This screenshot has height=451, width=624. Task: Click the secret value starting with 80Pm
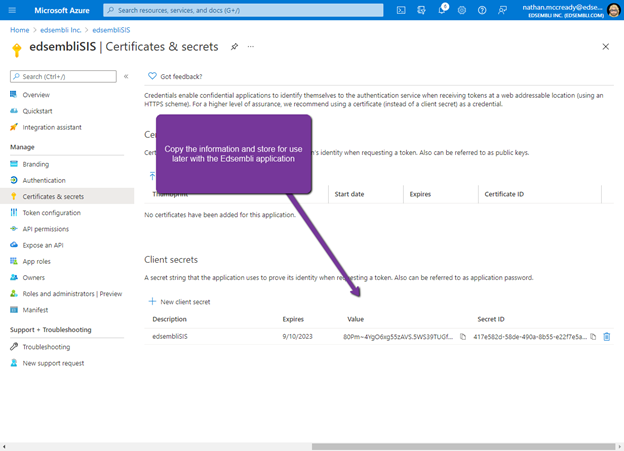(398, 337)
